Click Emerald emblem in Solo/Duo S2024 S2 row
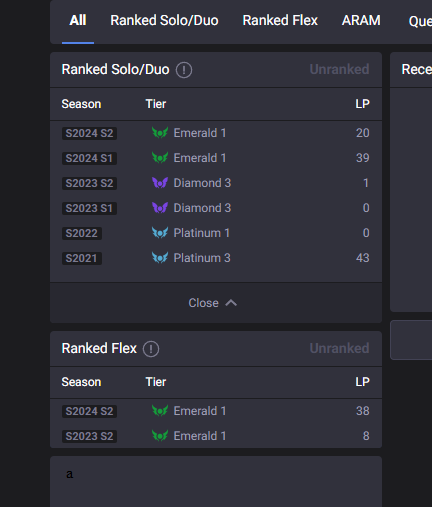 pyautogui.click(x=160, y=133)
